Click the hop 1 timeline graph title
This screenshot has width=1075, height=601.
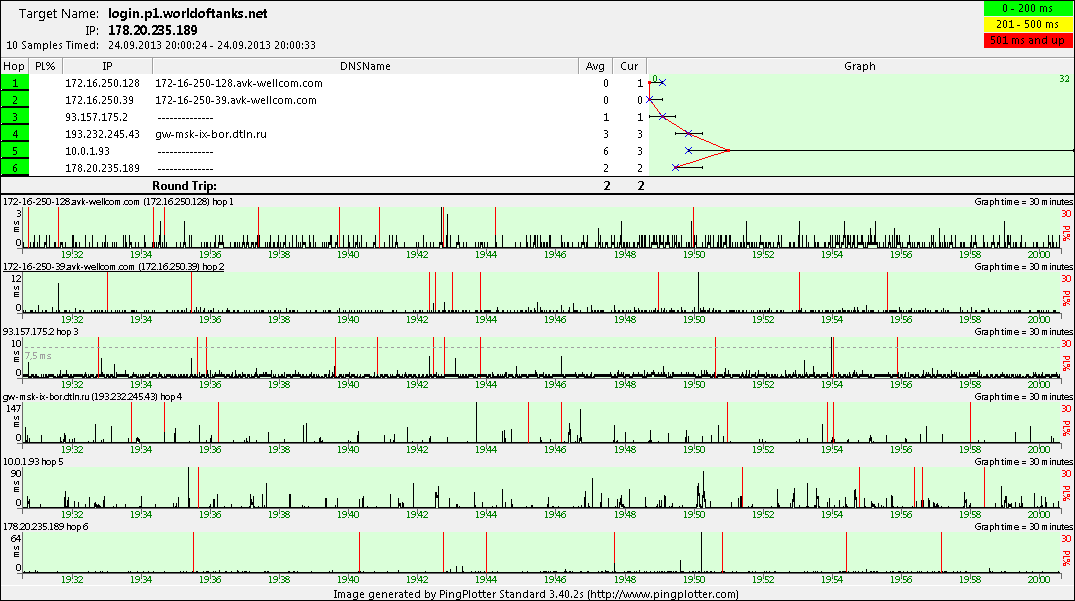[x=118, y=202]
